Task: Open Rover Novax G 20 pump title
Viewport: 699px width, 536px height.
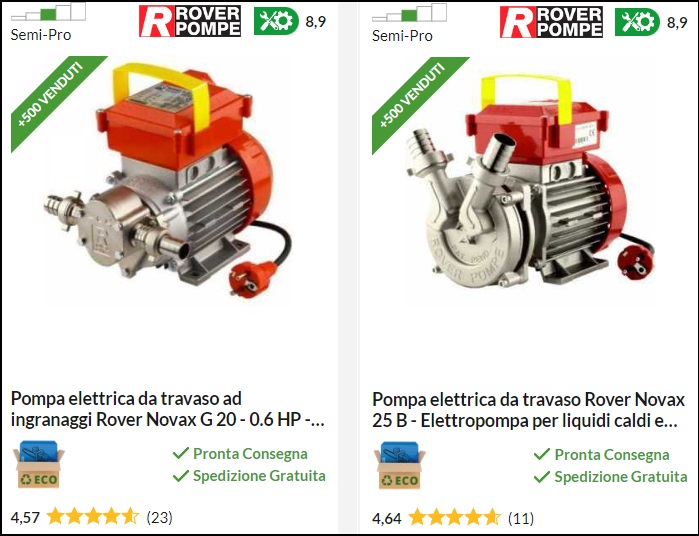Action: [168, 409]
